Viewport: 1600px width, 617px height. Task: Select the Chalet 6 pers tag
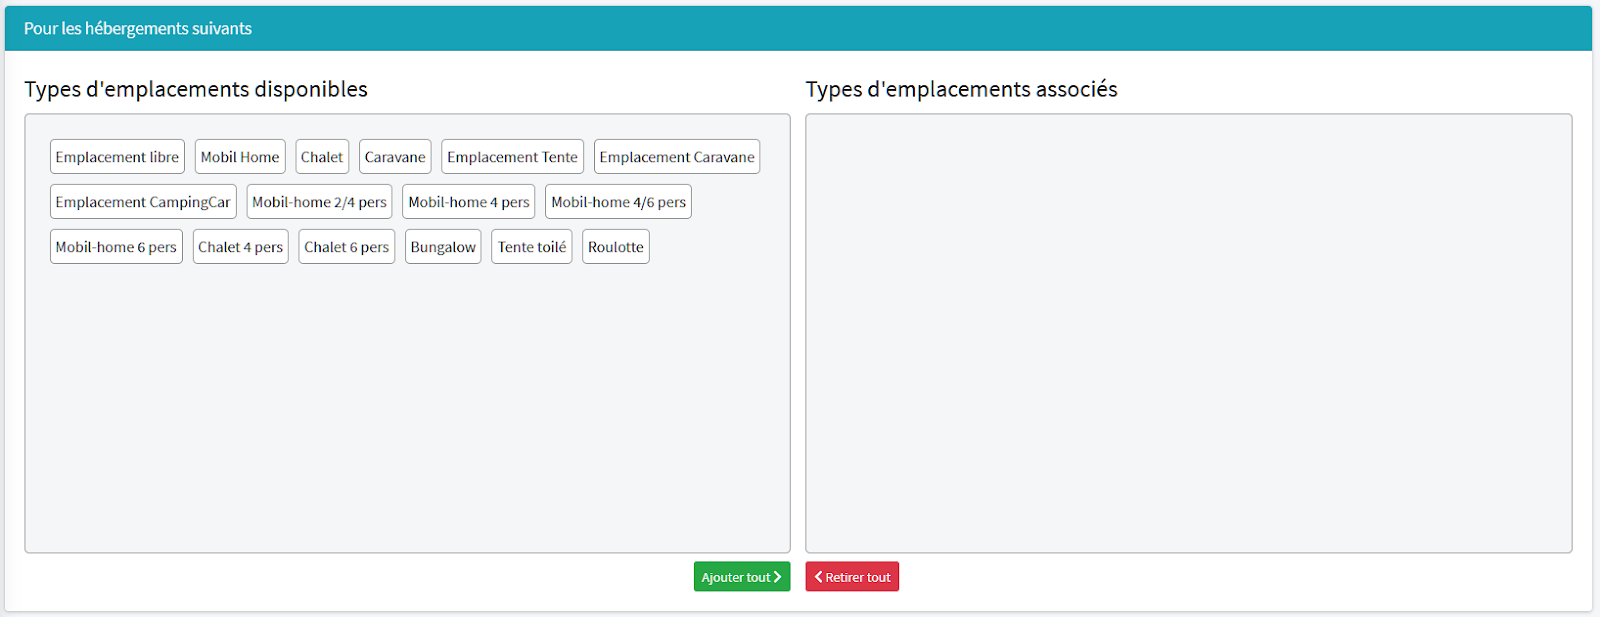pyautogui.click(x=346, y=247)
